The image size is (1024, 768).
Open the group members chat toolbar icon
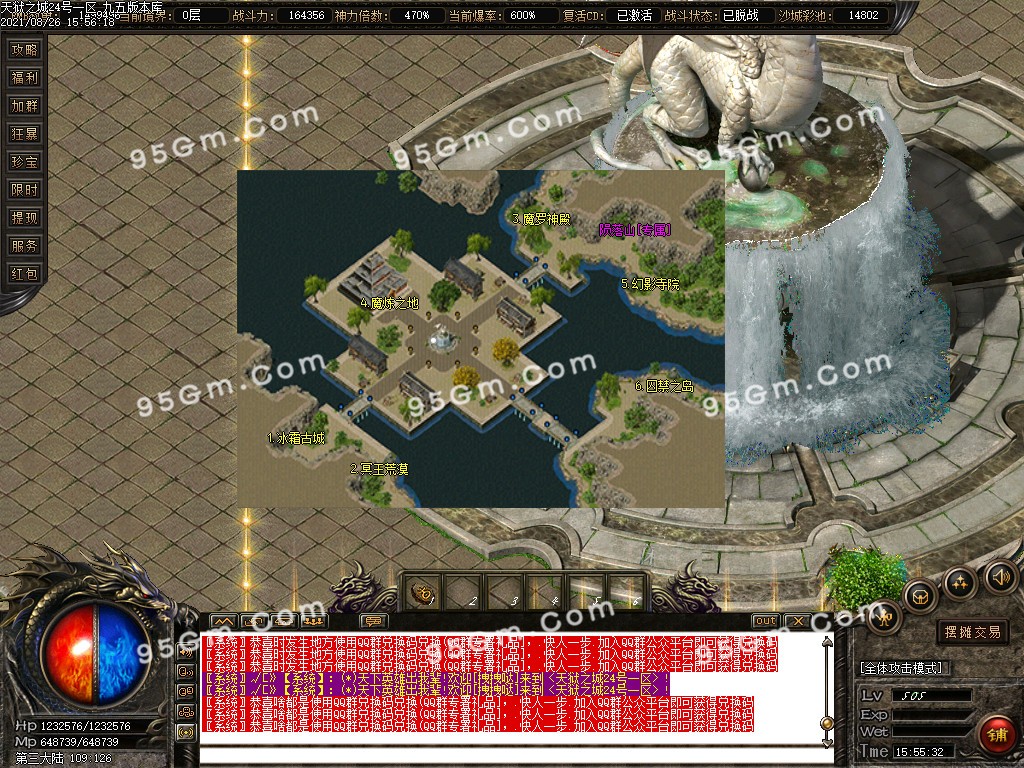point(314,621)
